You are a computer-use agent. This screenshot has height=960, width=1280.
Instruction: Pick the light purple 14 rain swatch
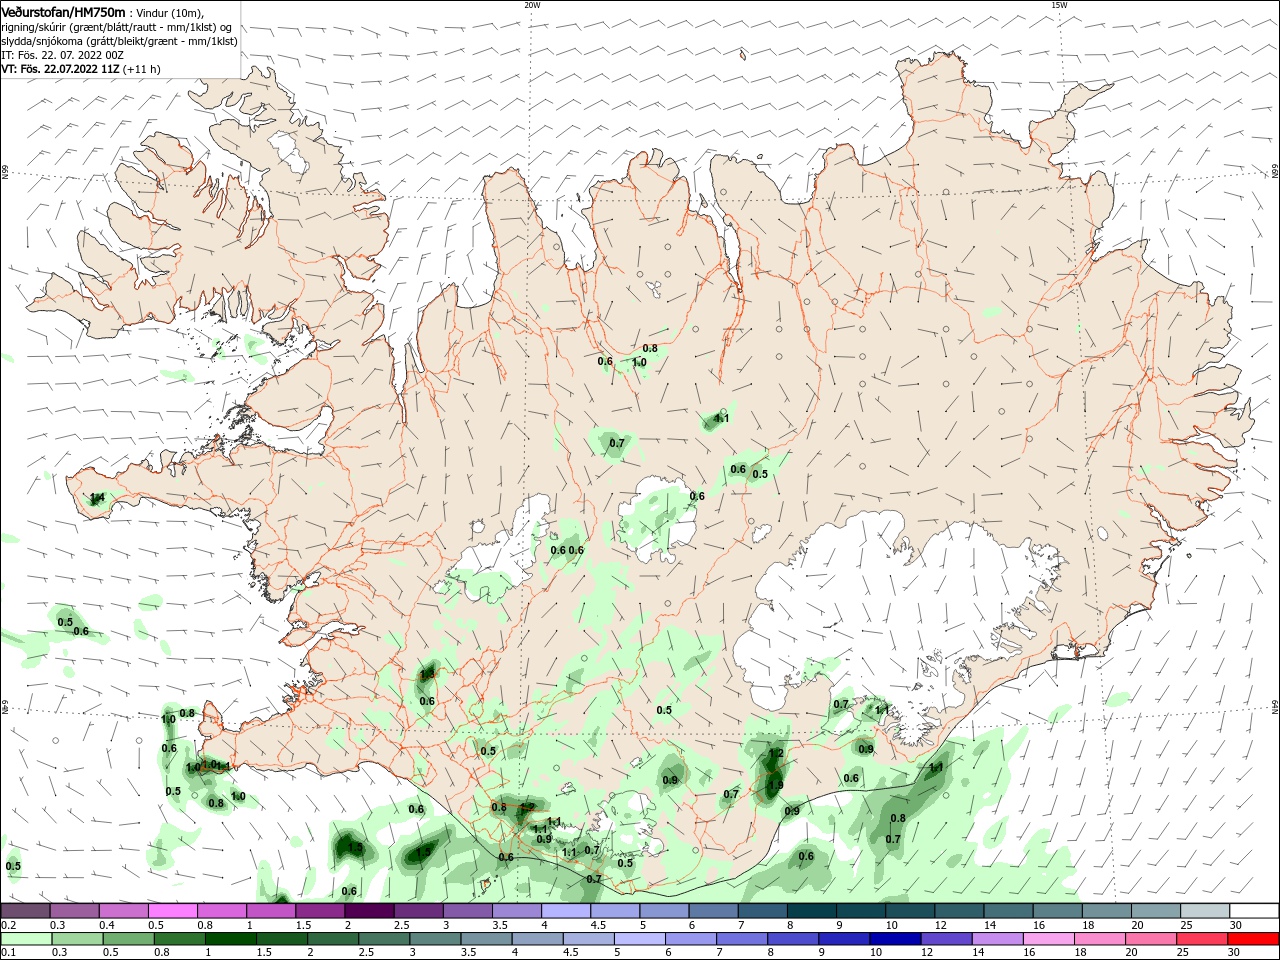pos(997,939)
